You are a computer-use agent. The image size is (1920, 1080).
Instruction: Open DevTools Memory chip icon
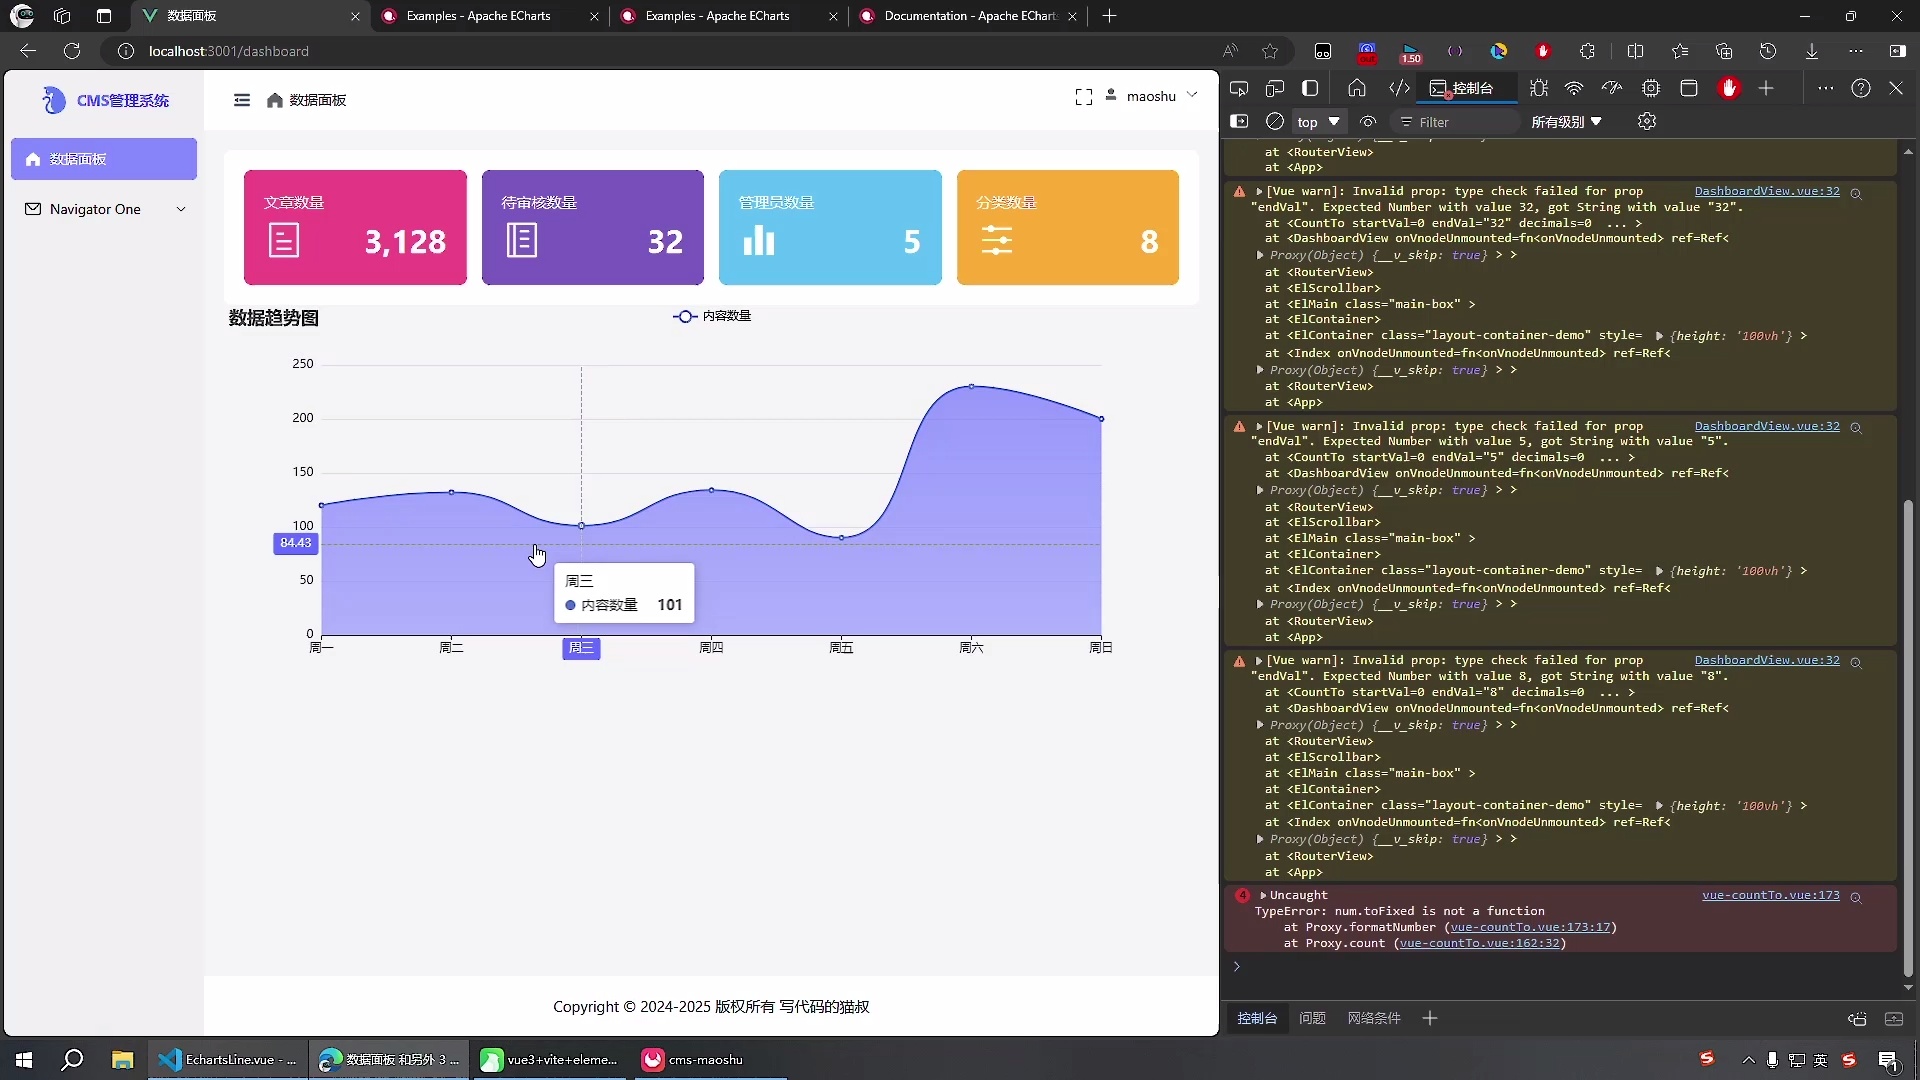click(1651, 88)
